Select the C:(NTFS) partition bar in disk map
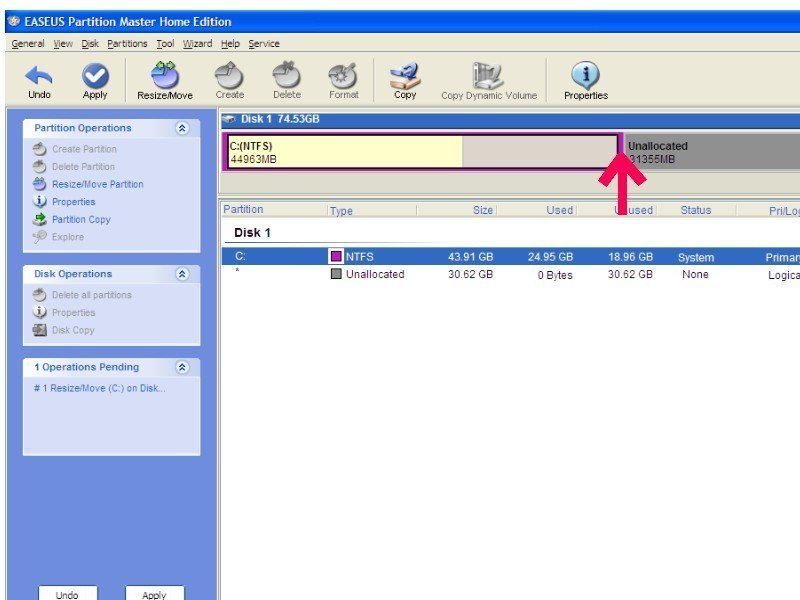The image size is (800, 600). tap(422, 151)
